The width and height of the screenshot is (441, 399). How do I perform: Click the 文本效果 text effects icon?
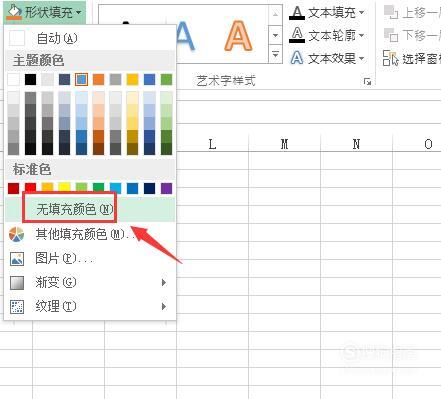click(297, 58)
